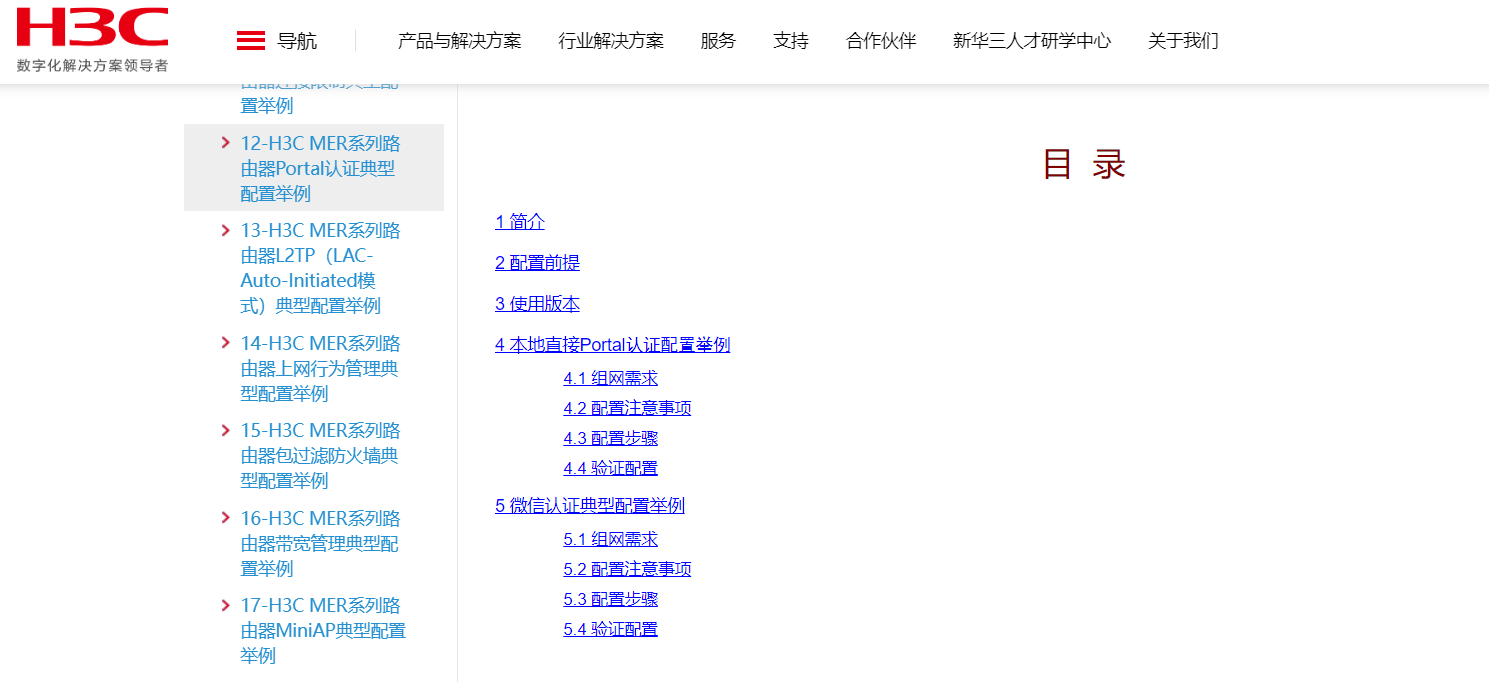Open the hamburger 导航 menu icon
The width and height of the screenshot is (1489, 682).
[251, 41]
